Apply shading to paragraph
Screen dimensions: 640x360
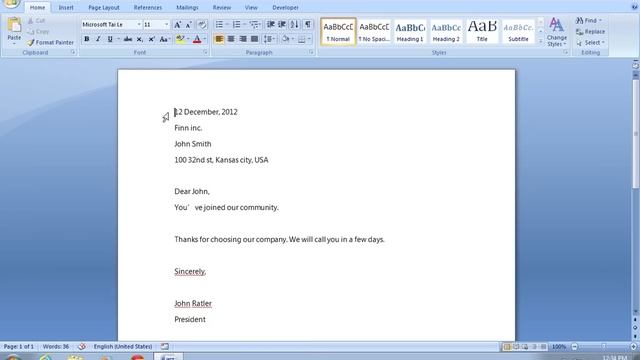285,39
